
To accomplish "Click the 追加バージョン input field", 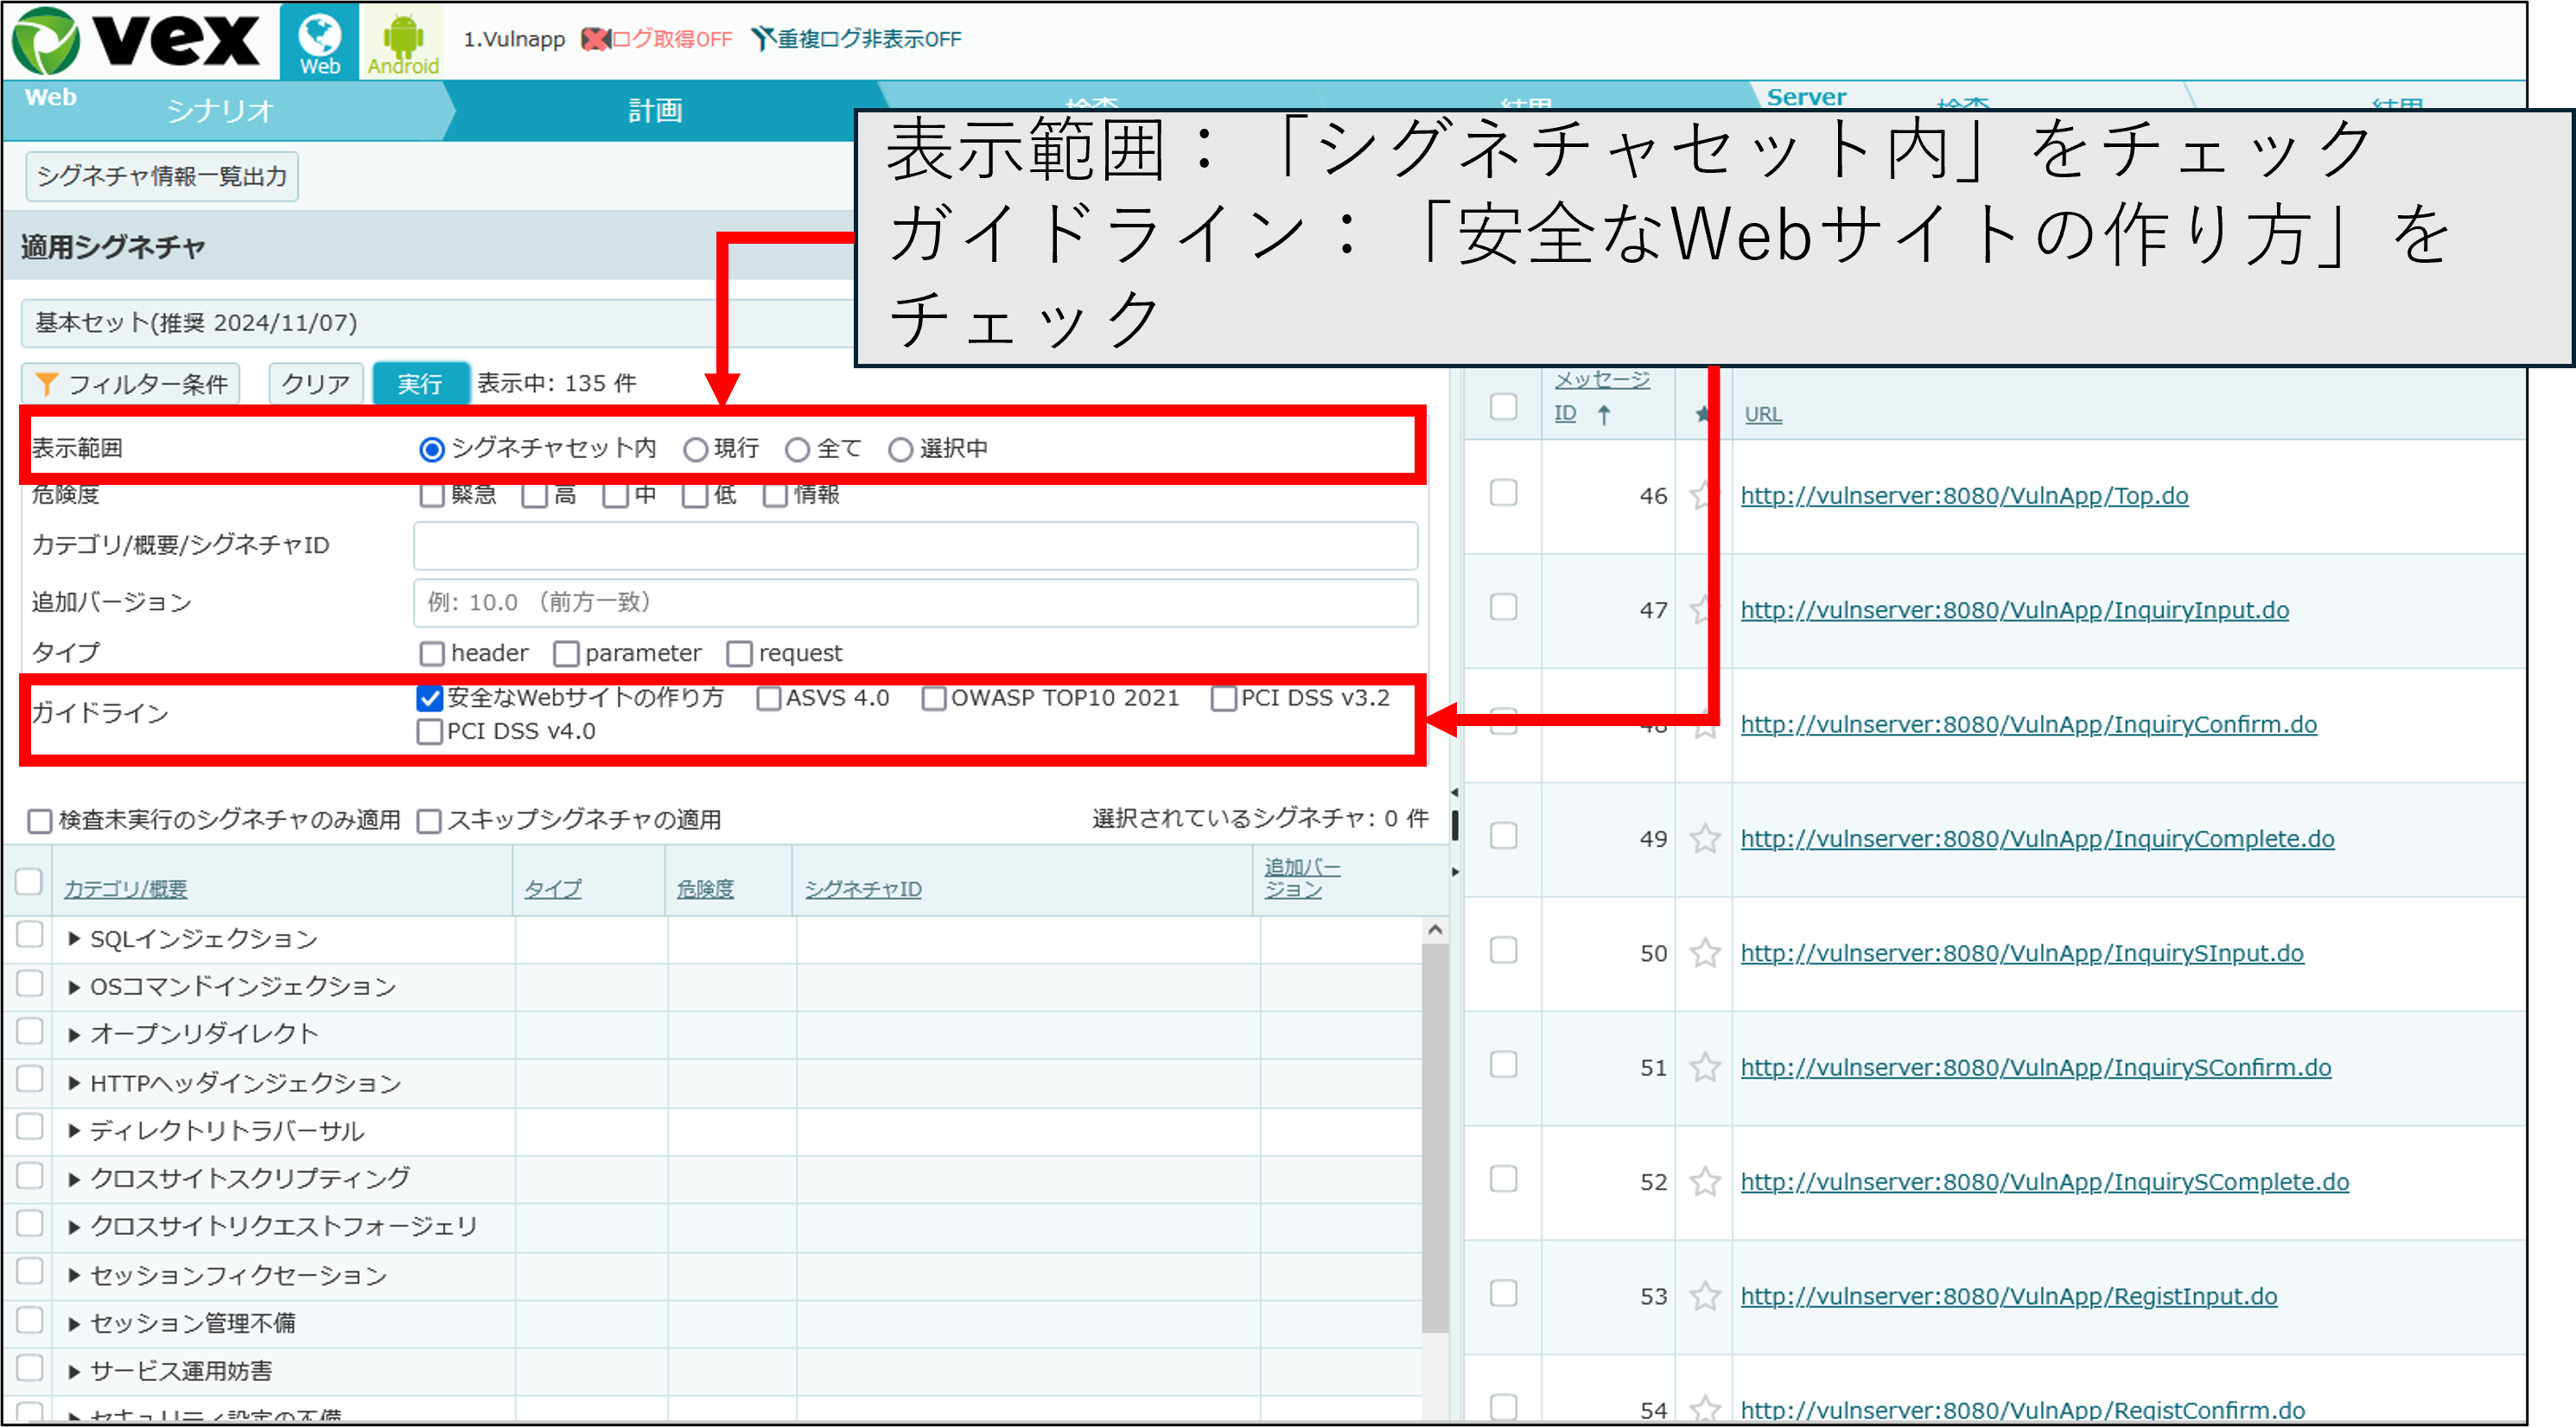I will pos(915,602).
